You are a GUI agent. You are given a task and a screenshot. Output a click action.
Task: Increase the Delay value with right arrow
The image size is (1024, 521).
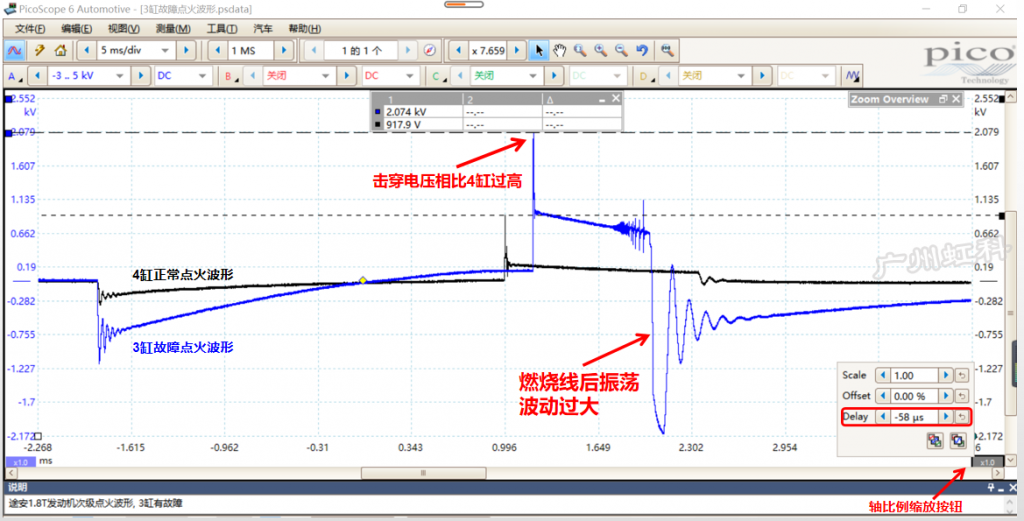[945, 417]
